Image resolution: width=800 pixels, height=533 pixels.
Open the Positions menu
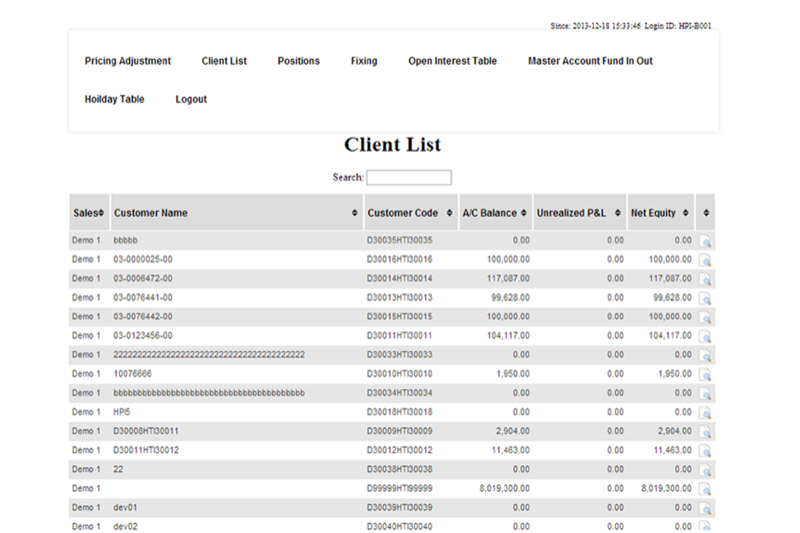pyautogui.click(x=298, y=61)
